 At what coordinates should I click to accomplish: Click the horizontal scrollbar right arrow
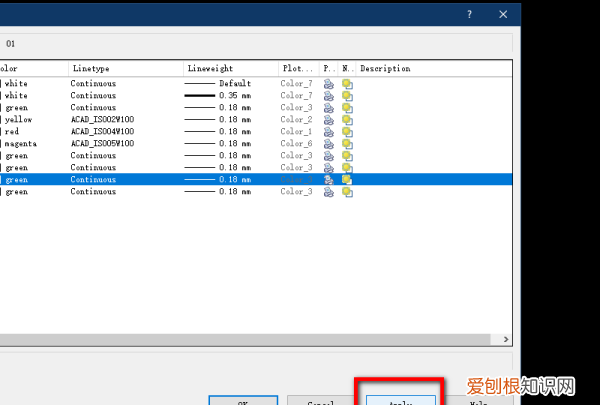pyautogui.click(x=506, y=340)
